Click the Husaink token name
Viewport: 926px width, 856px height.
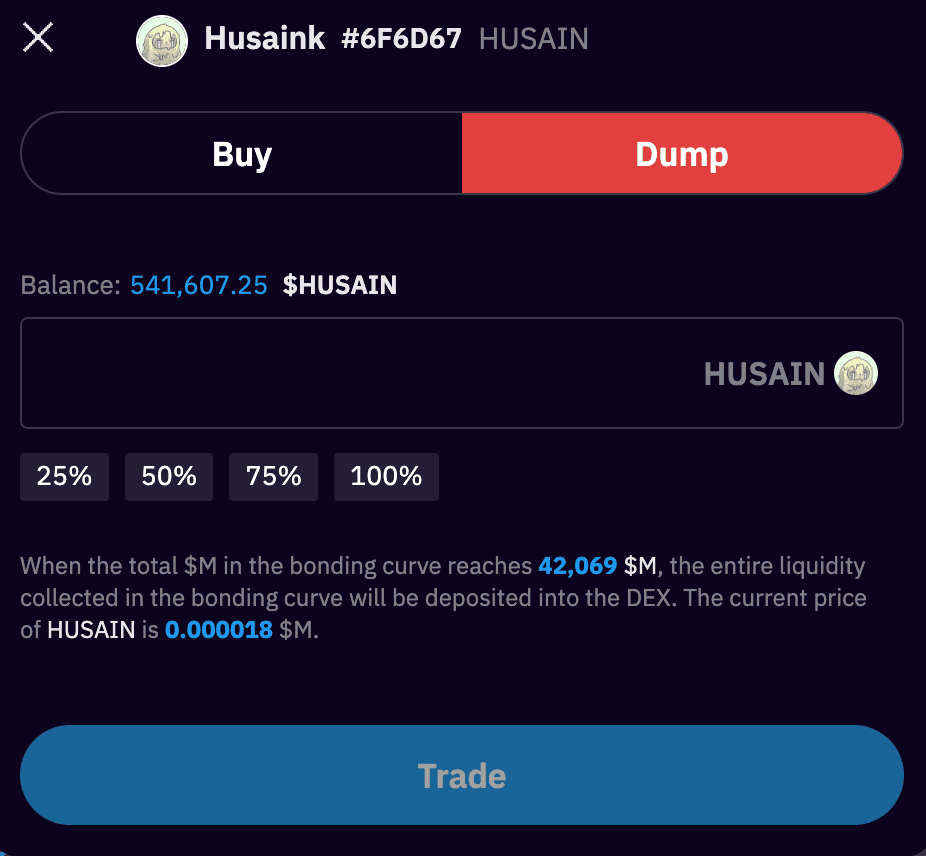[x=264, y=39]
